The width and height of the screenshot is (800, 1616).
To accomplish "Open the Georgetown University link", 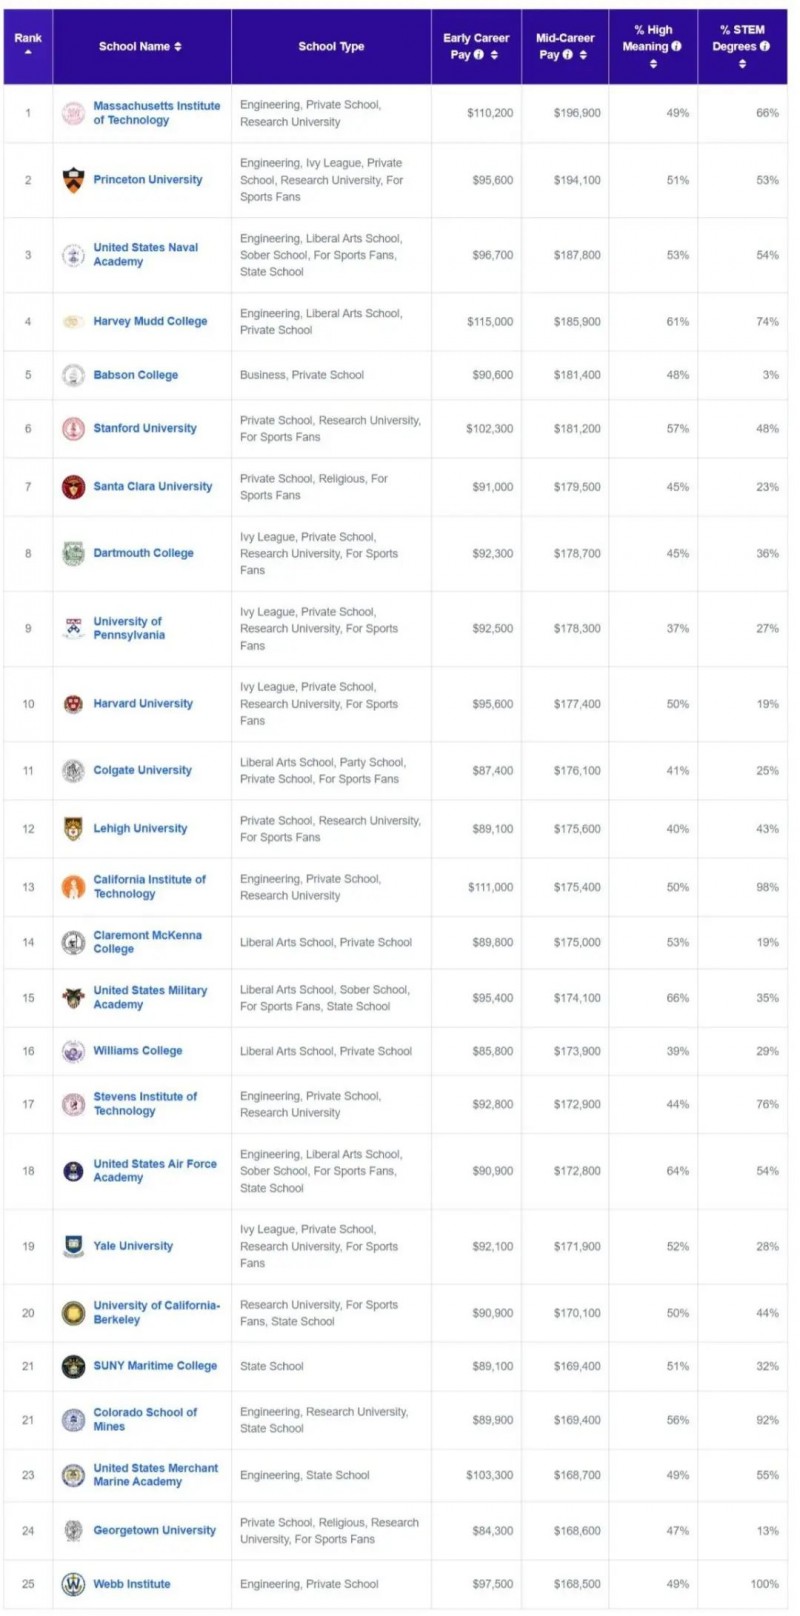I will (154, 1530).
